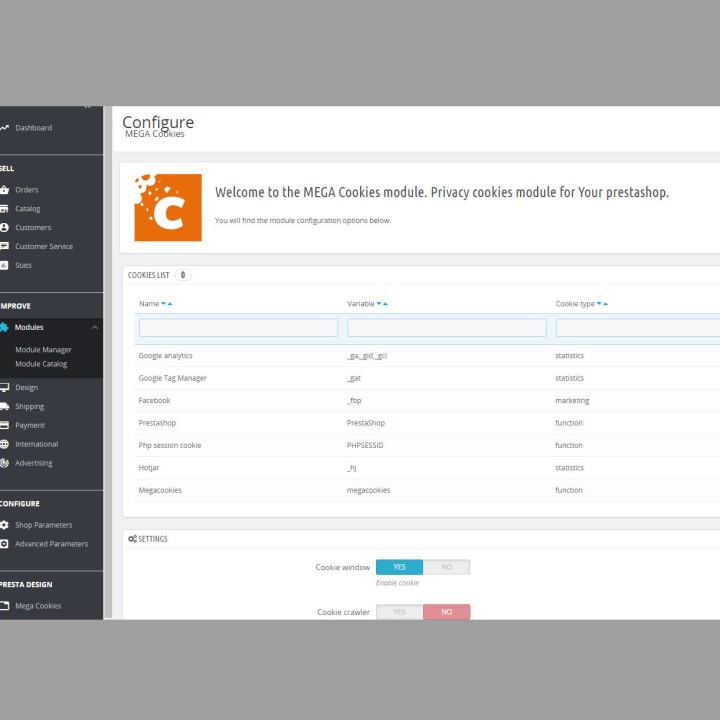
Task: Sort Cookie type column descending
Action: point(599,304)
